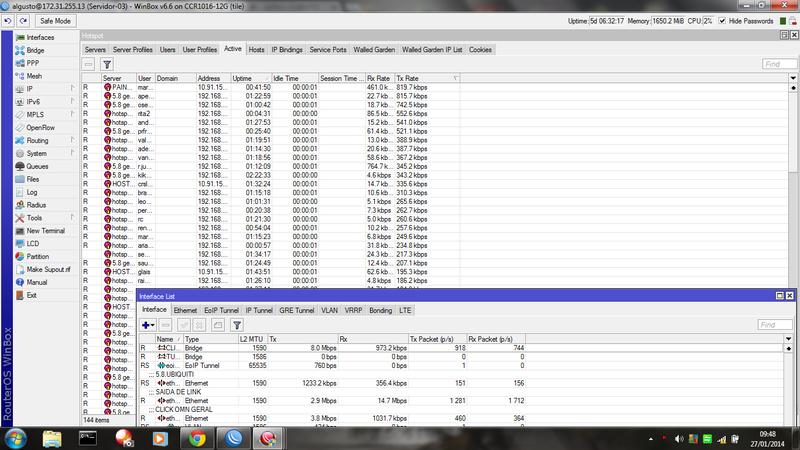Open Mesh in the sidebar

[34, 76]
